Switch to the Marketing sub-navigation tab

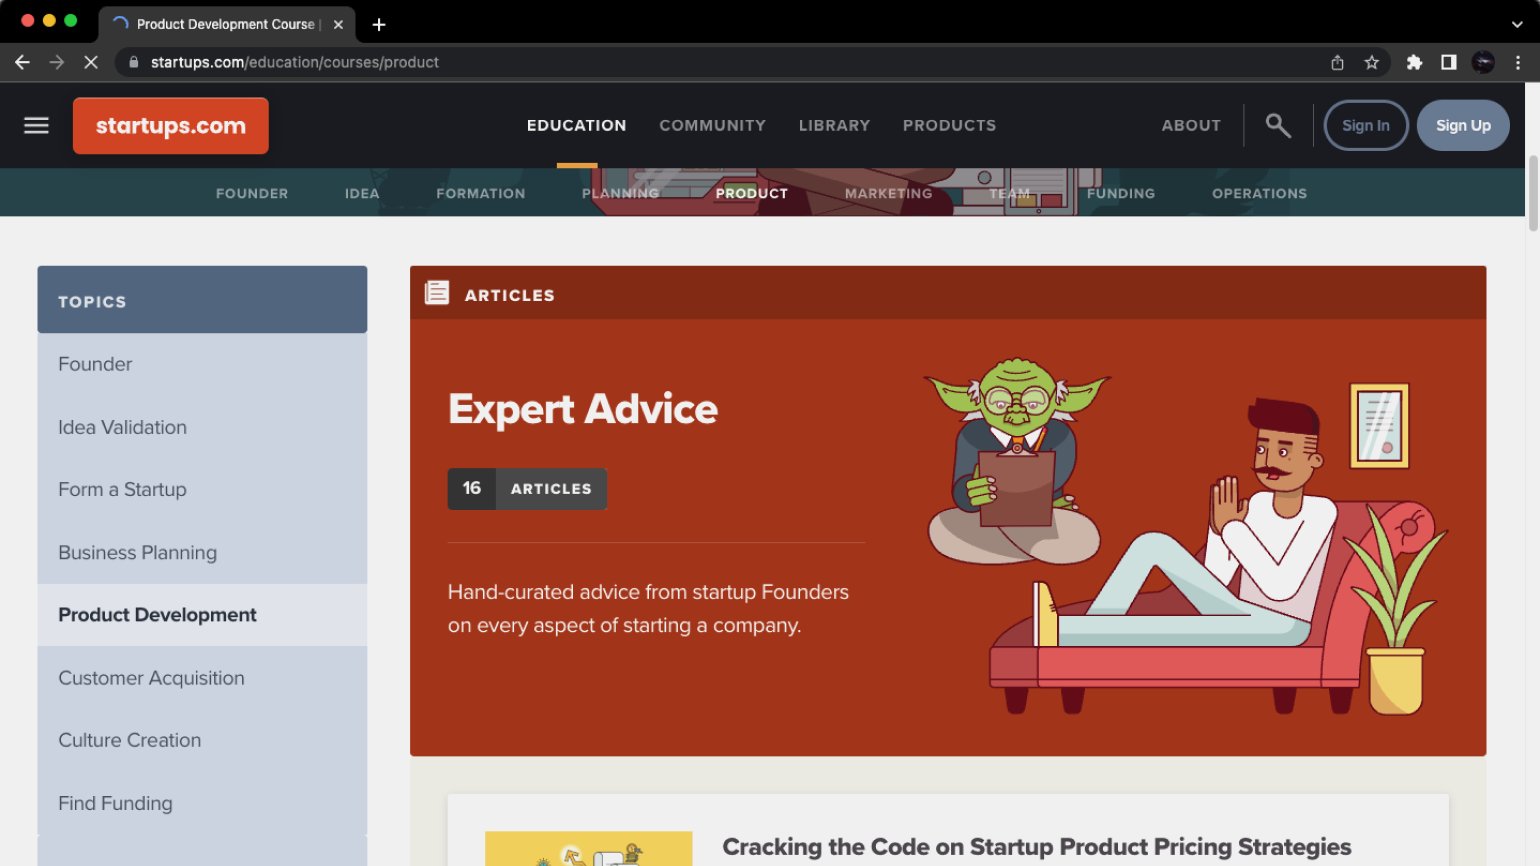888,193
